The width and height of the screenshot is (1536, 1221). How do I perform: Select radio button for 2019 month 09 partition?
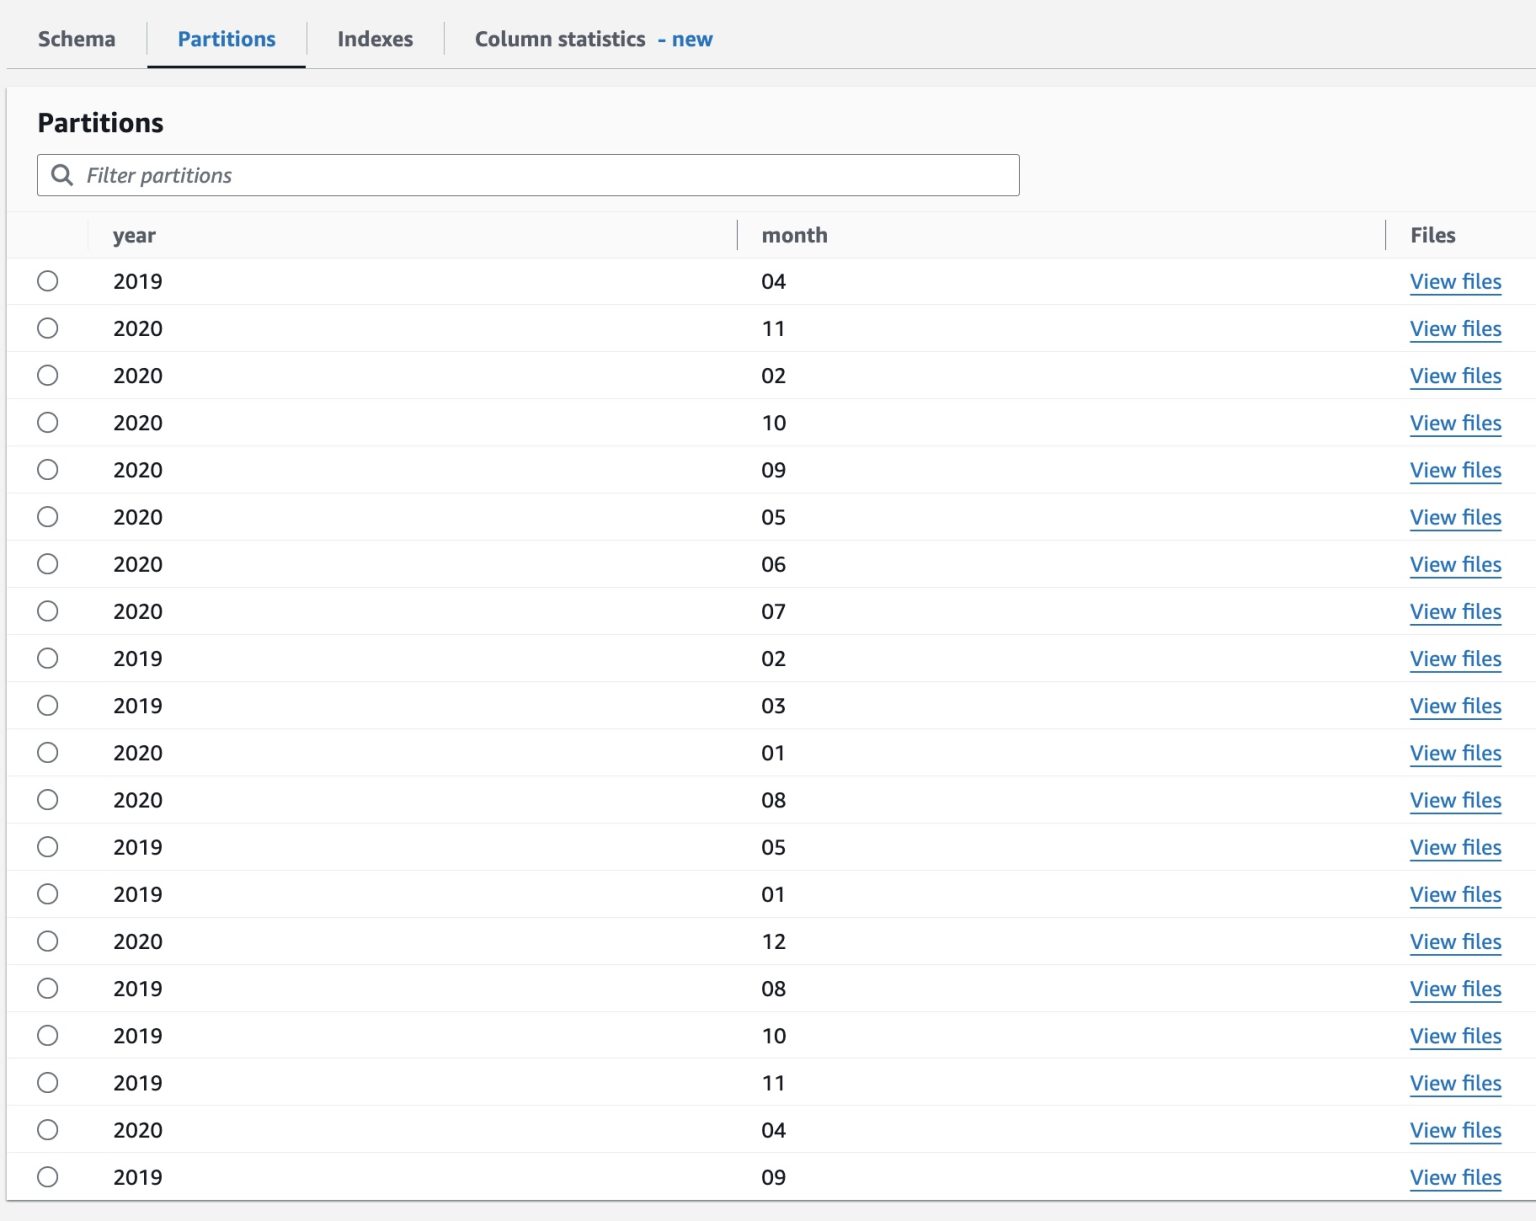tap(48, 1177)
